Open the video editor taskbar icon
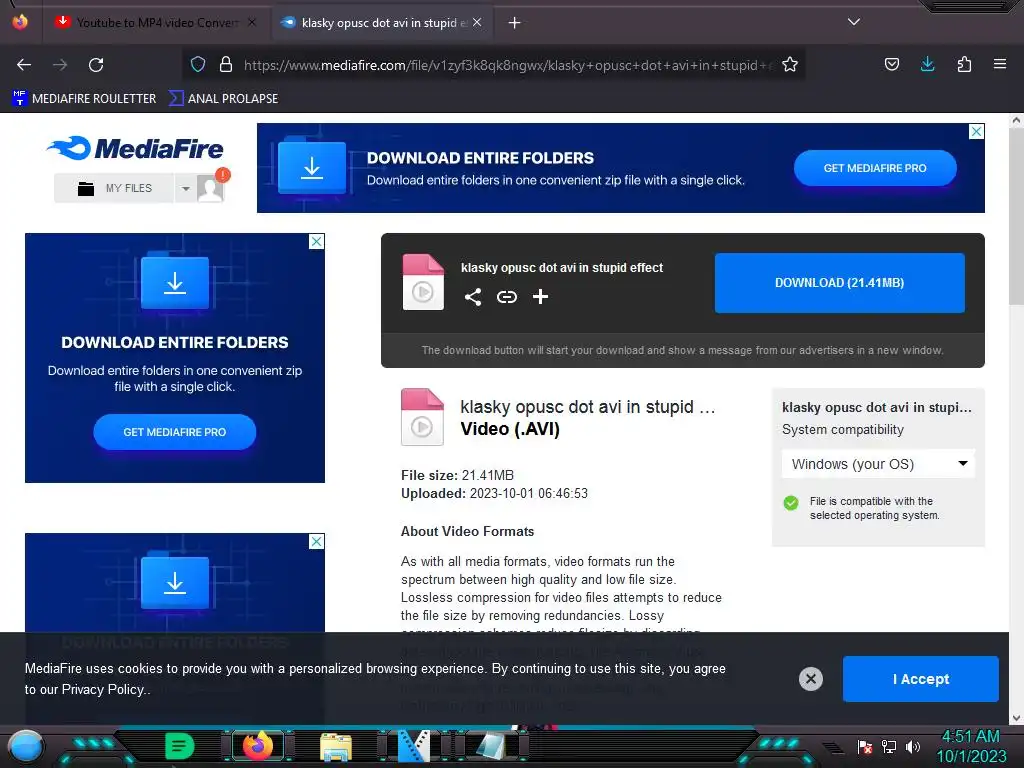Viewport: 1024px width, 768px height. (414, 746)
